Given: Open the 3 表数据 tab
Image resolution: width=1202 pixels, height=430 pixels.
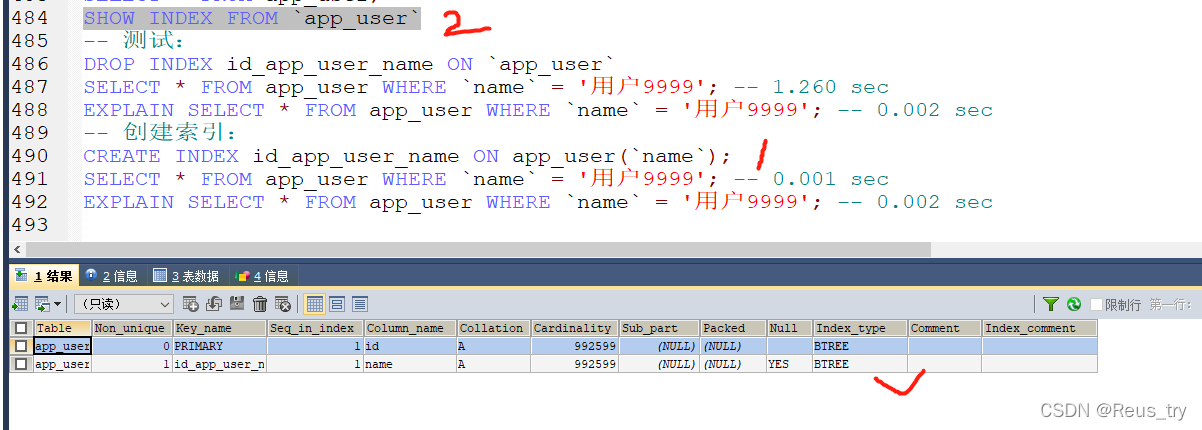Looking at the screenshot, I should 186,276.
